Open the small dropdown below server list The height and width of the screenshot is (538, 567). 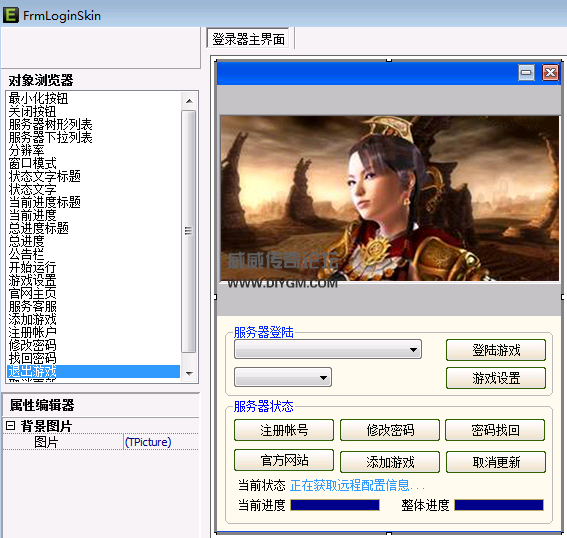pos(283,377)
